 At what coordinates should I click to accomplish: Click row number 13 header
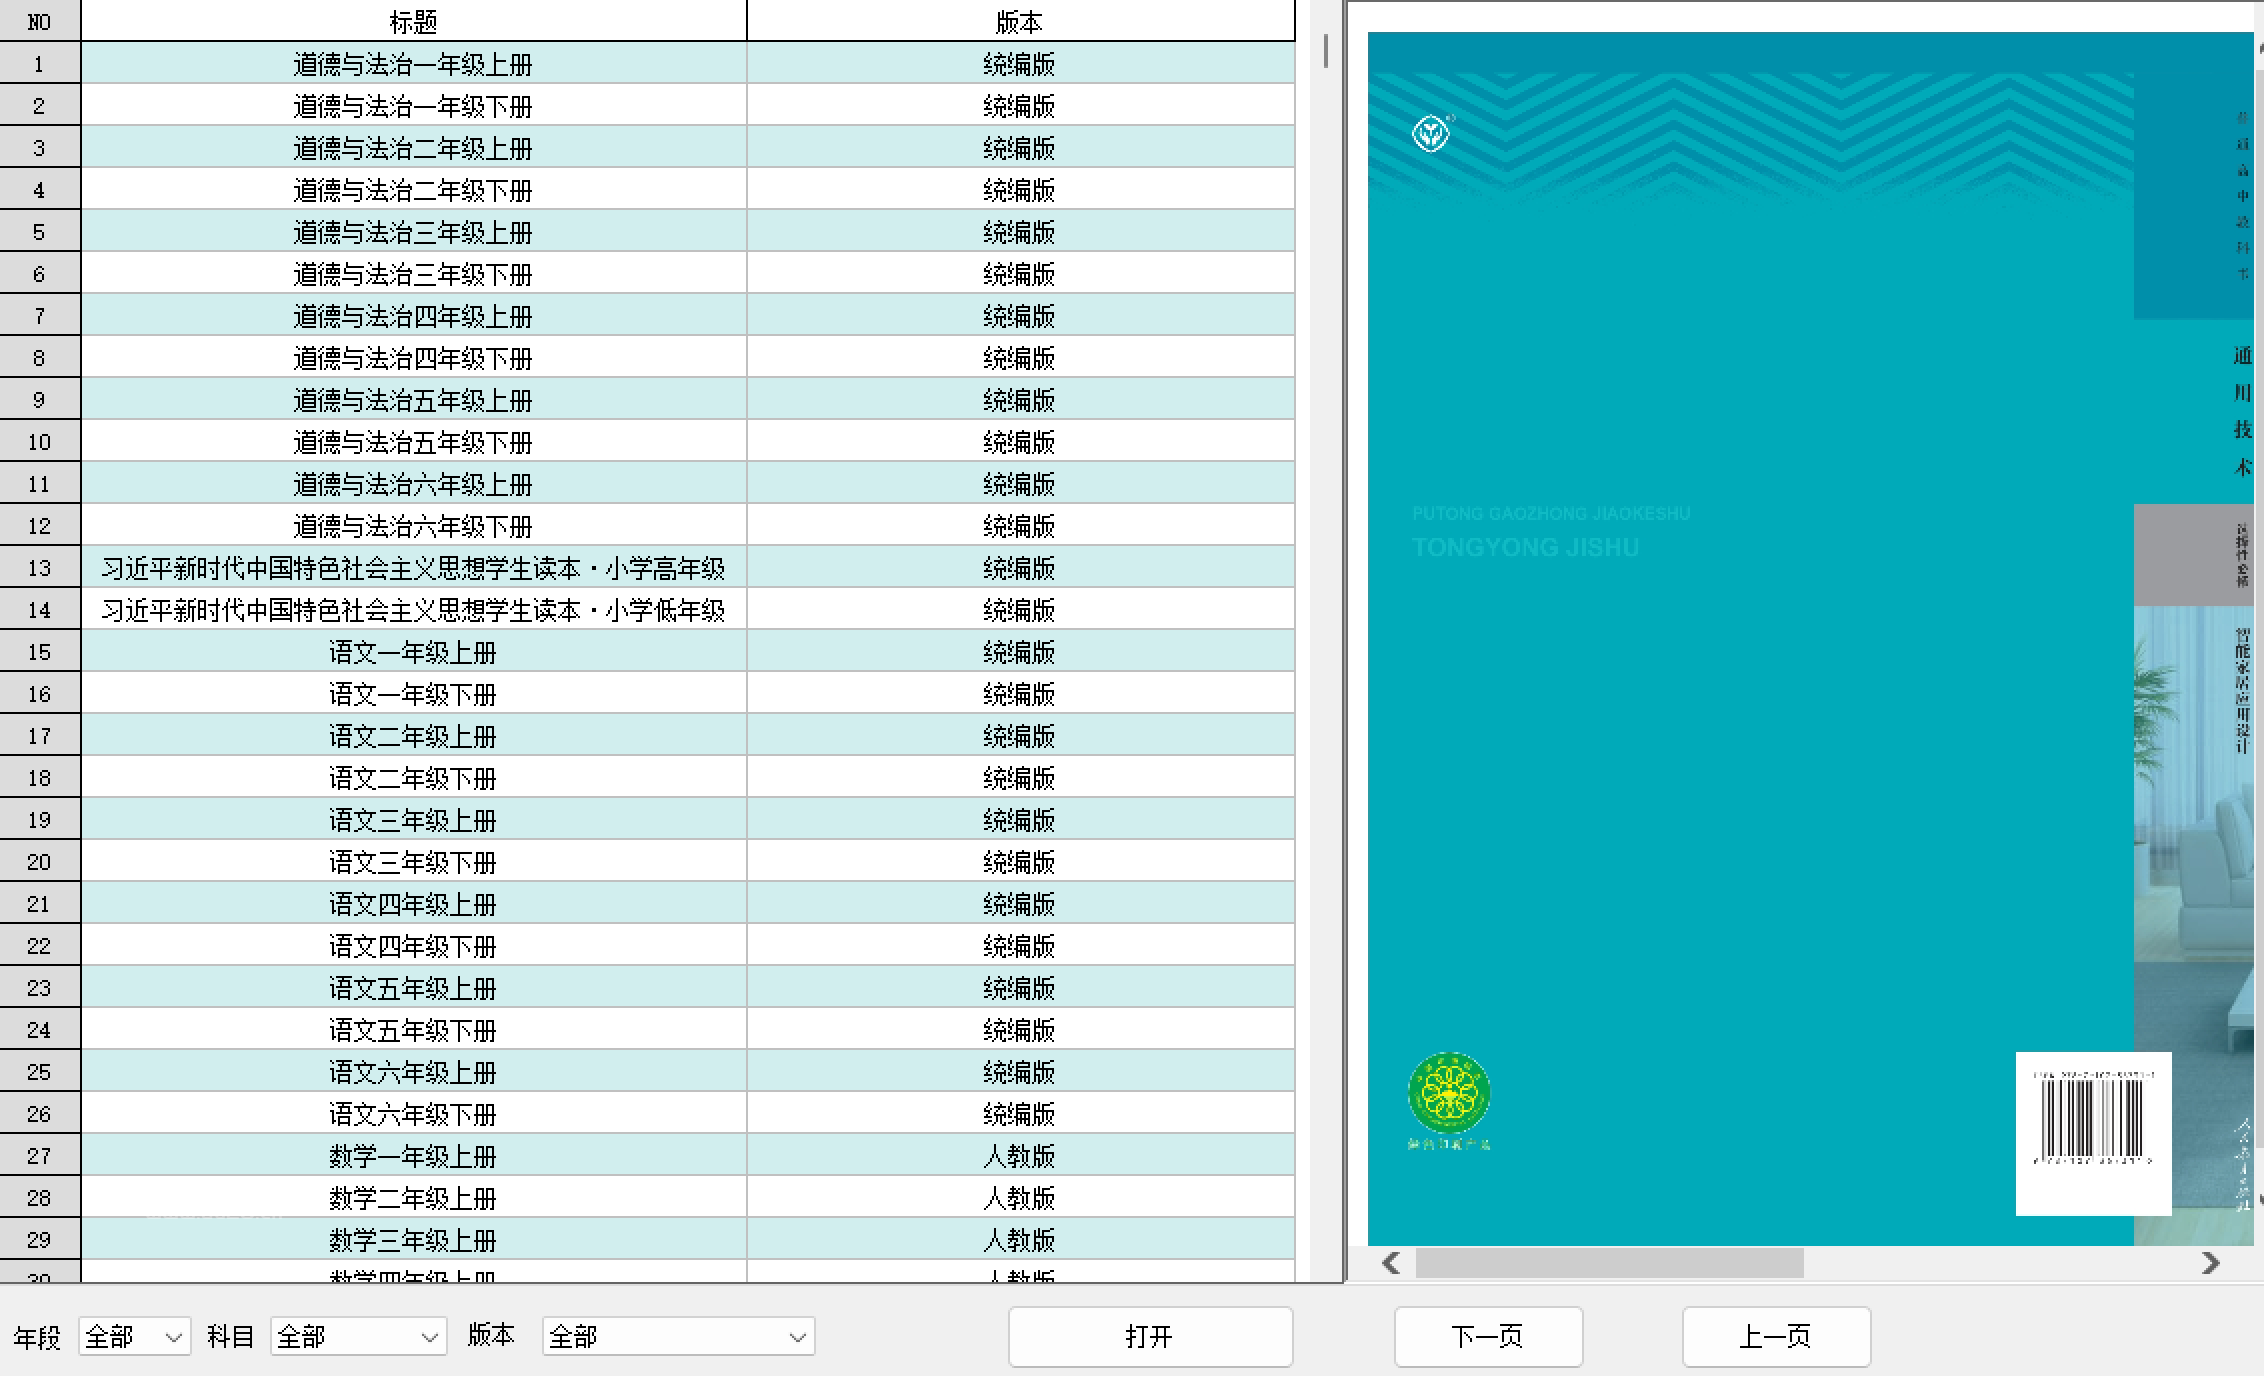click(x=40, y=567)
